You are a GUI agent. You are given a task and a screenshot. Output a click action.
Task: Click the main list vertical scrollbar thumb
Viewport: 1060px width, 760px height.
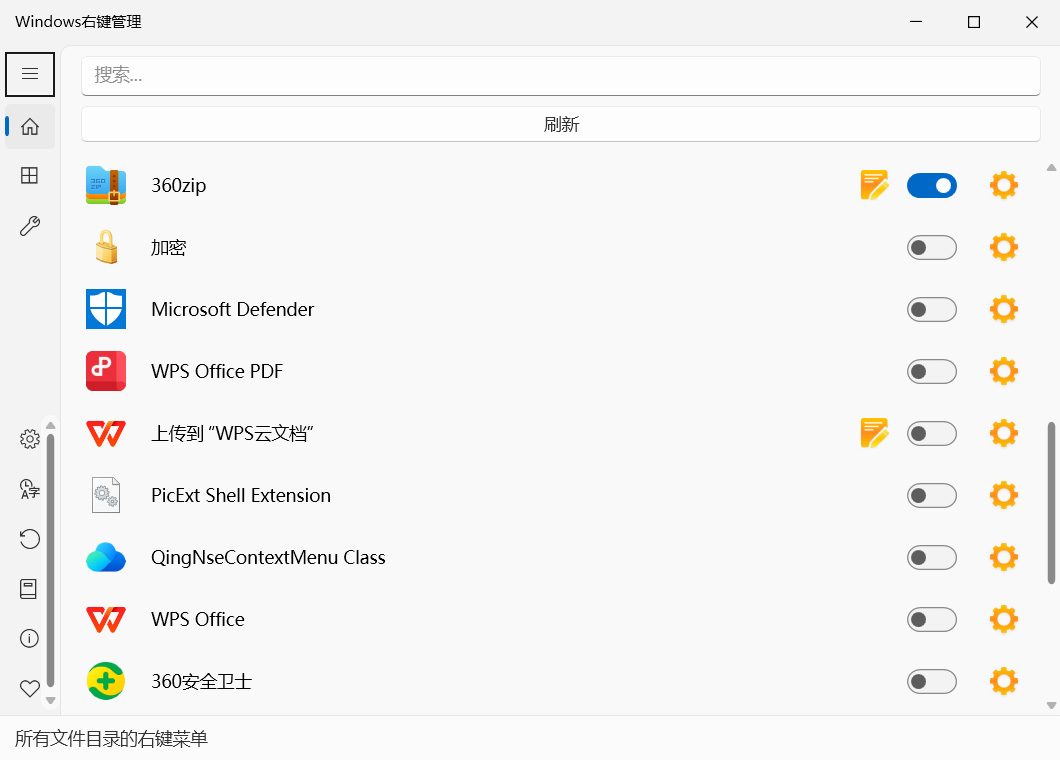(1051, 503)
